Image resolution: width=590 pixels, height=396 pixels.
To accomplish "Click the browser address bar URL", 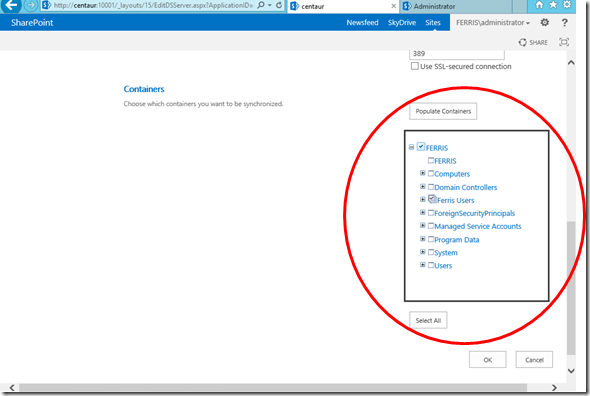I will tap(153, 5).
